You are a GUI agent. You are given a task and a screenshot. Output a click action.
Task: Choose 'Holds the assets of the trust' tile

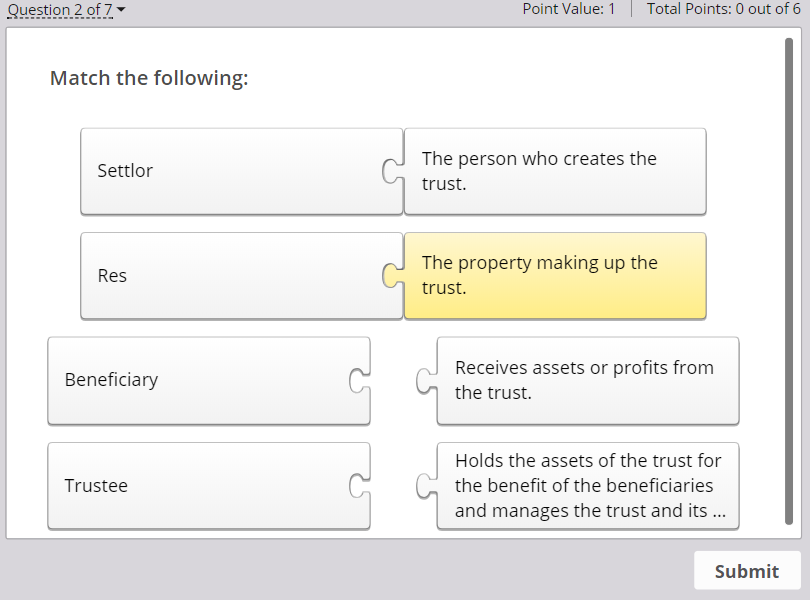click(x=590, y=486)
